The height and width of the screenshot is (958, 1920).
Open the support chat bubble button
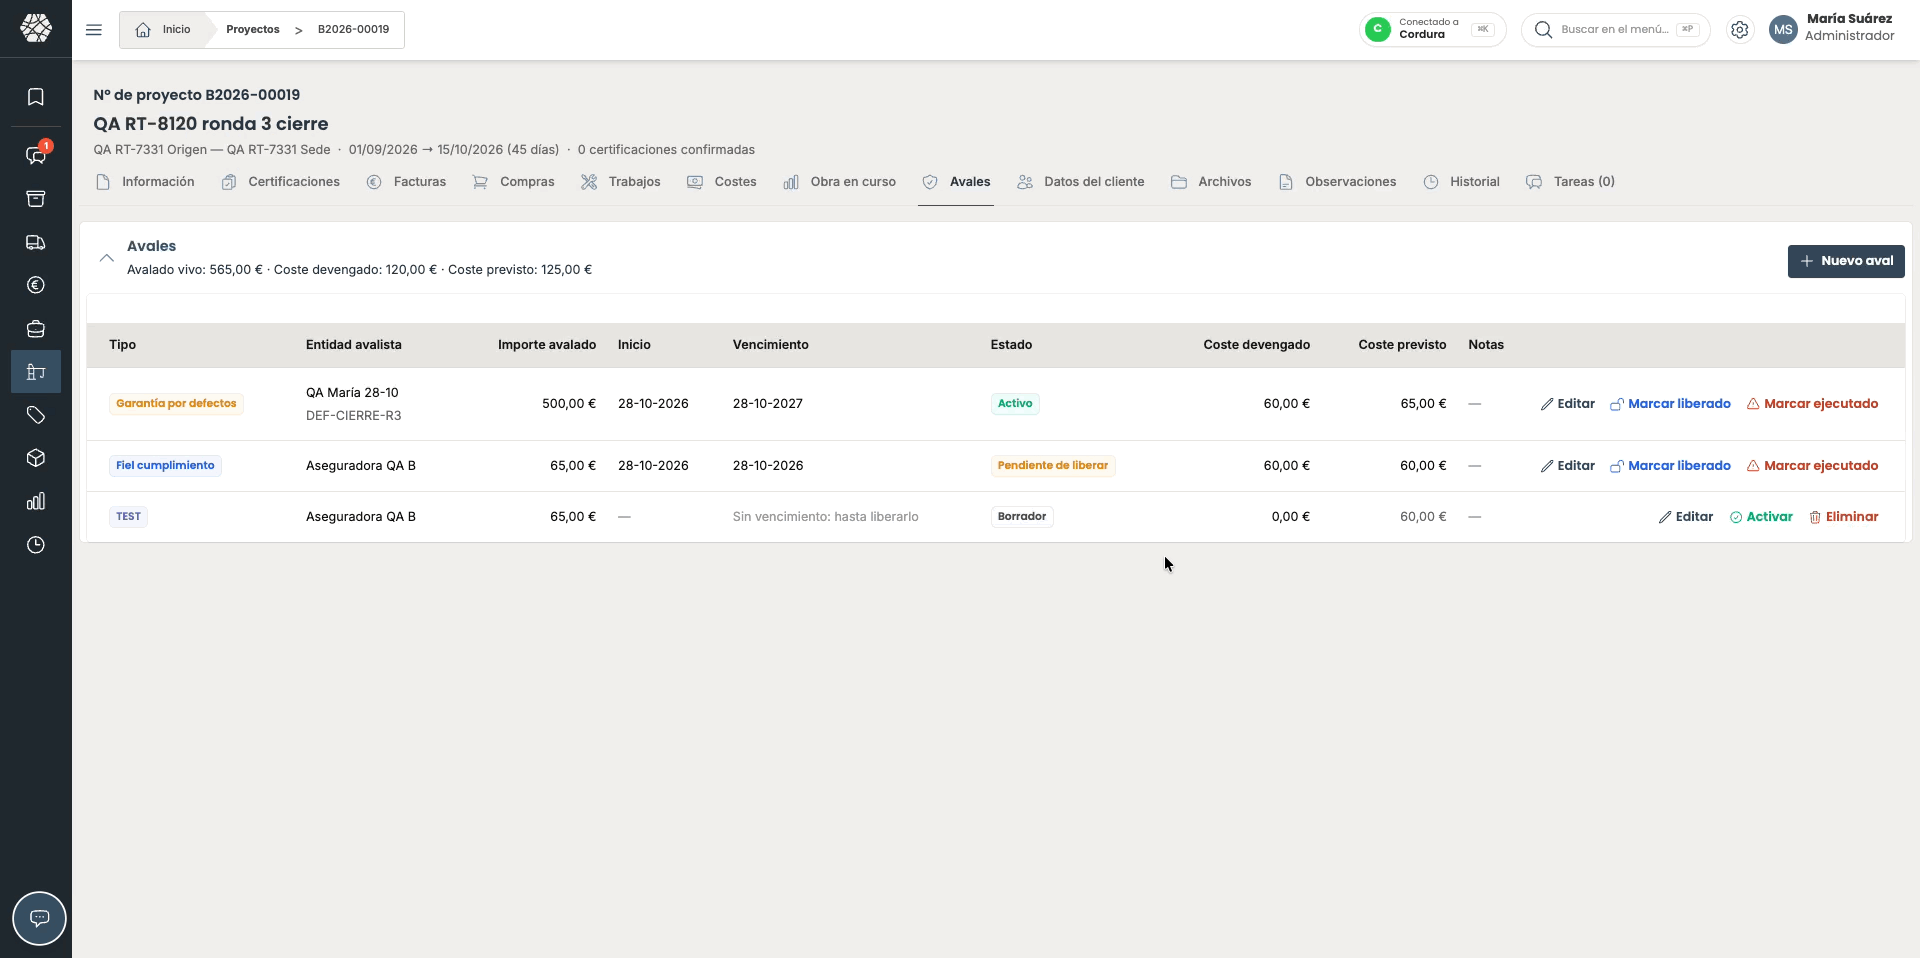[x=39, y=918]
